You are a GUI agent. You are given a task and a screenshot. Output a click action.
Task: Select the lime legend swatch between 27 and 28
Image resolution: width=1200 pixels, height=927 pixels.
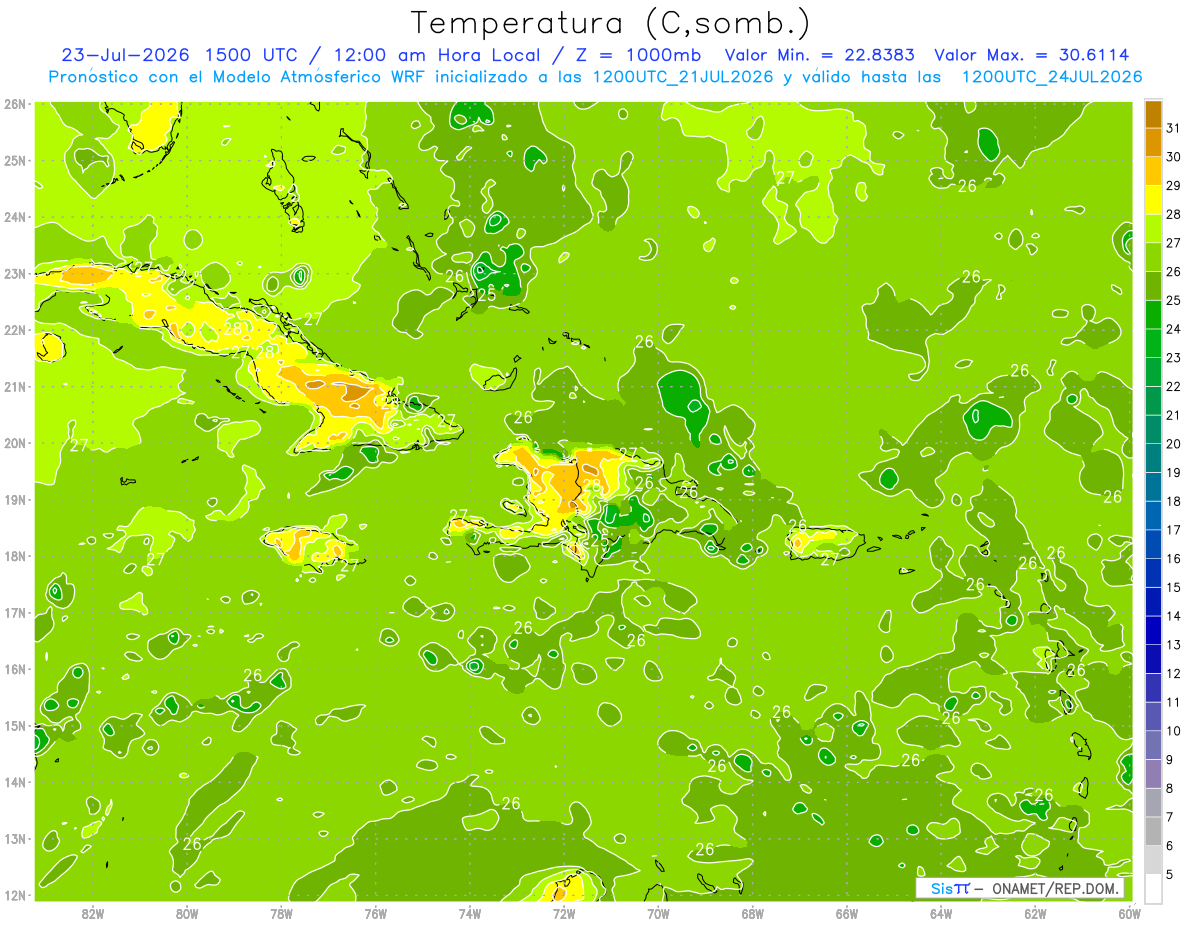pos(1153,229)
